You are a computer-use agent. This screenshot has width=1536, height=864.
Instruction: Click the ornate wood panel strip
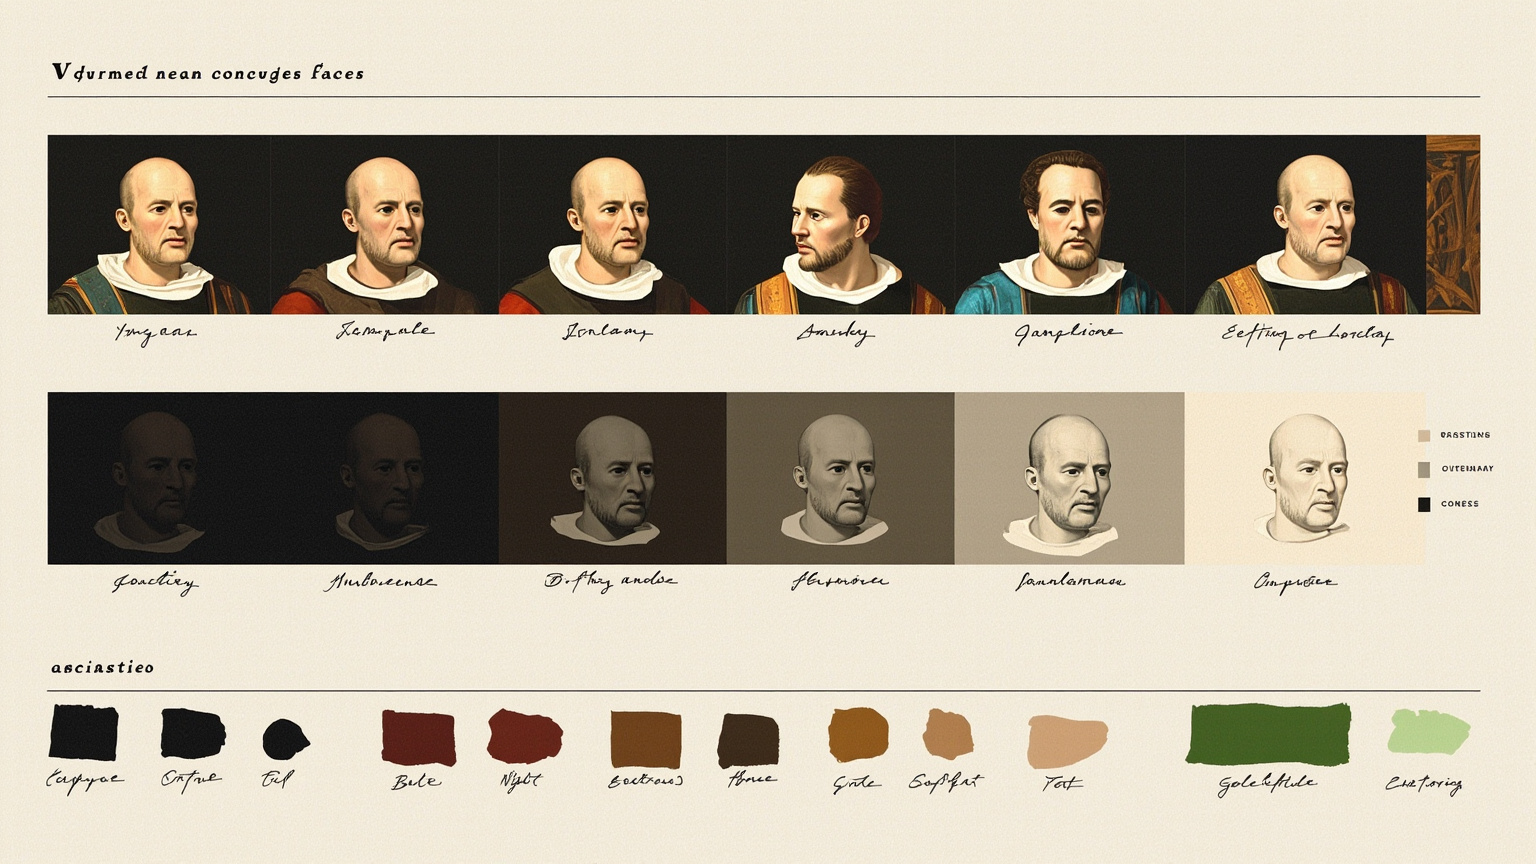pos(1453,225)
